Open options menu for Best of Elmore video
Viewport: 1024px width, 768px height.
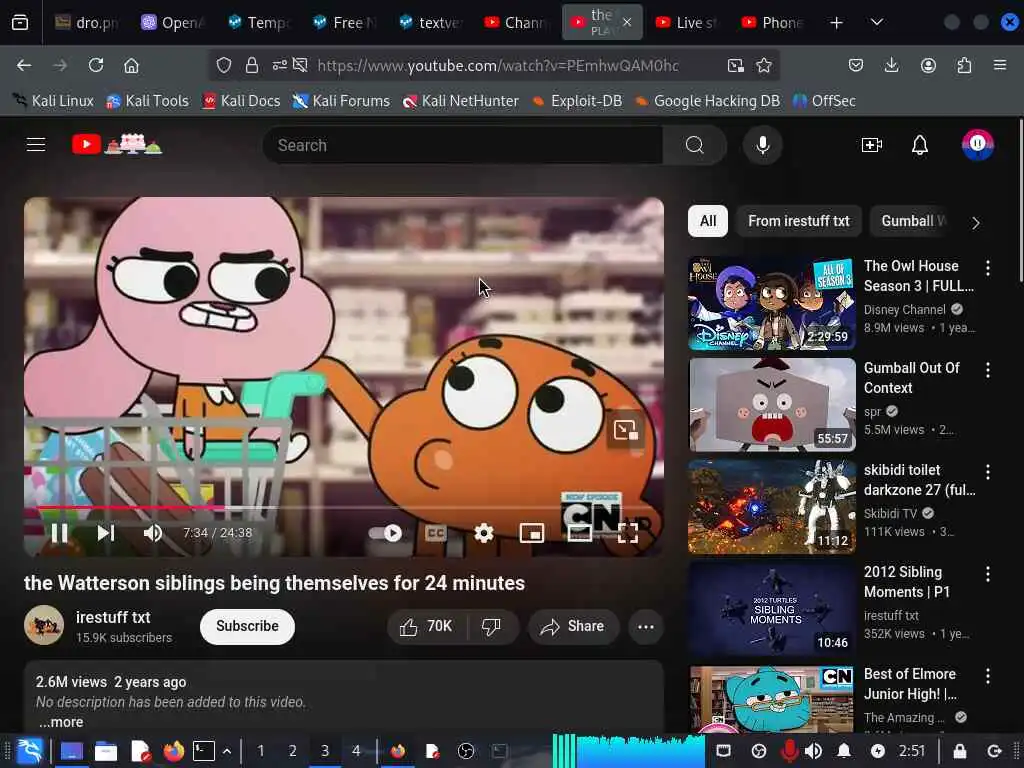tap(987, 676)
